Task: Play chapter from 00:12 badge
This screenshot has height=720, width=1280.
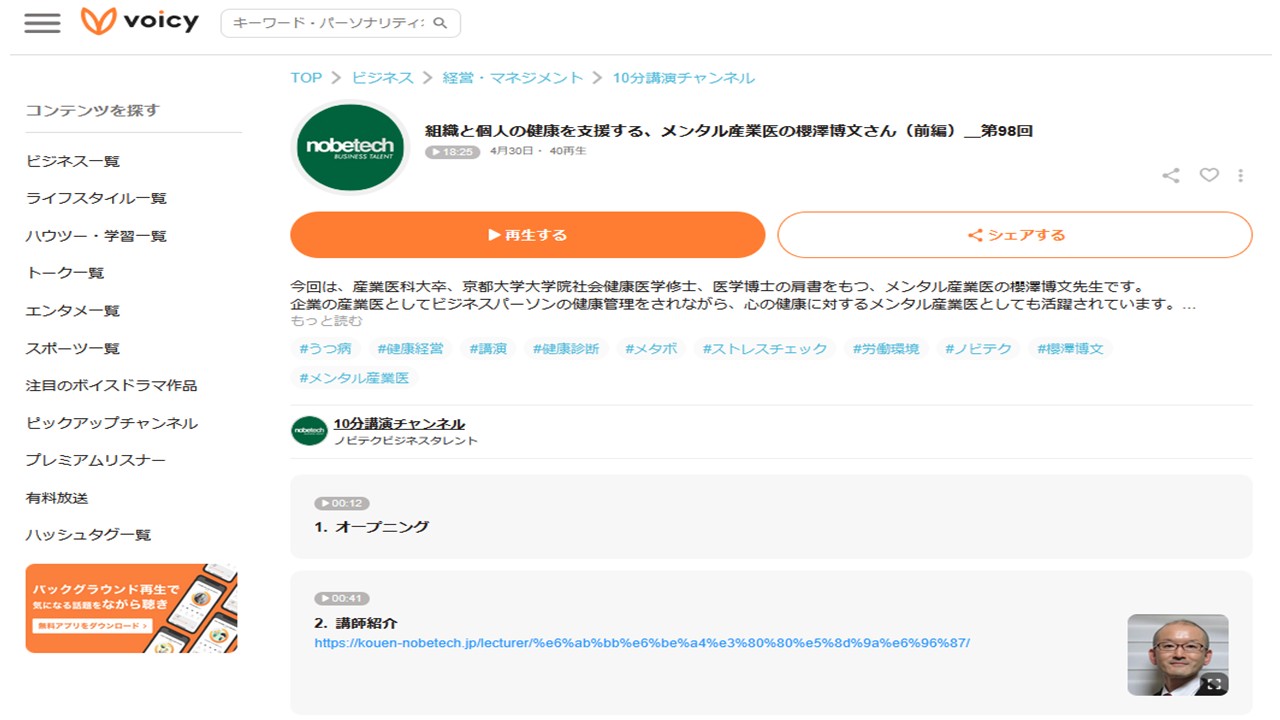Action: pyautogui.click(x=341, y=503)
